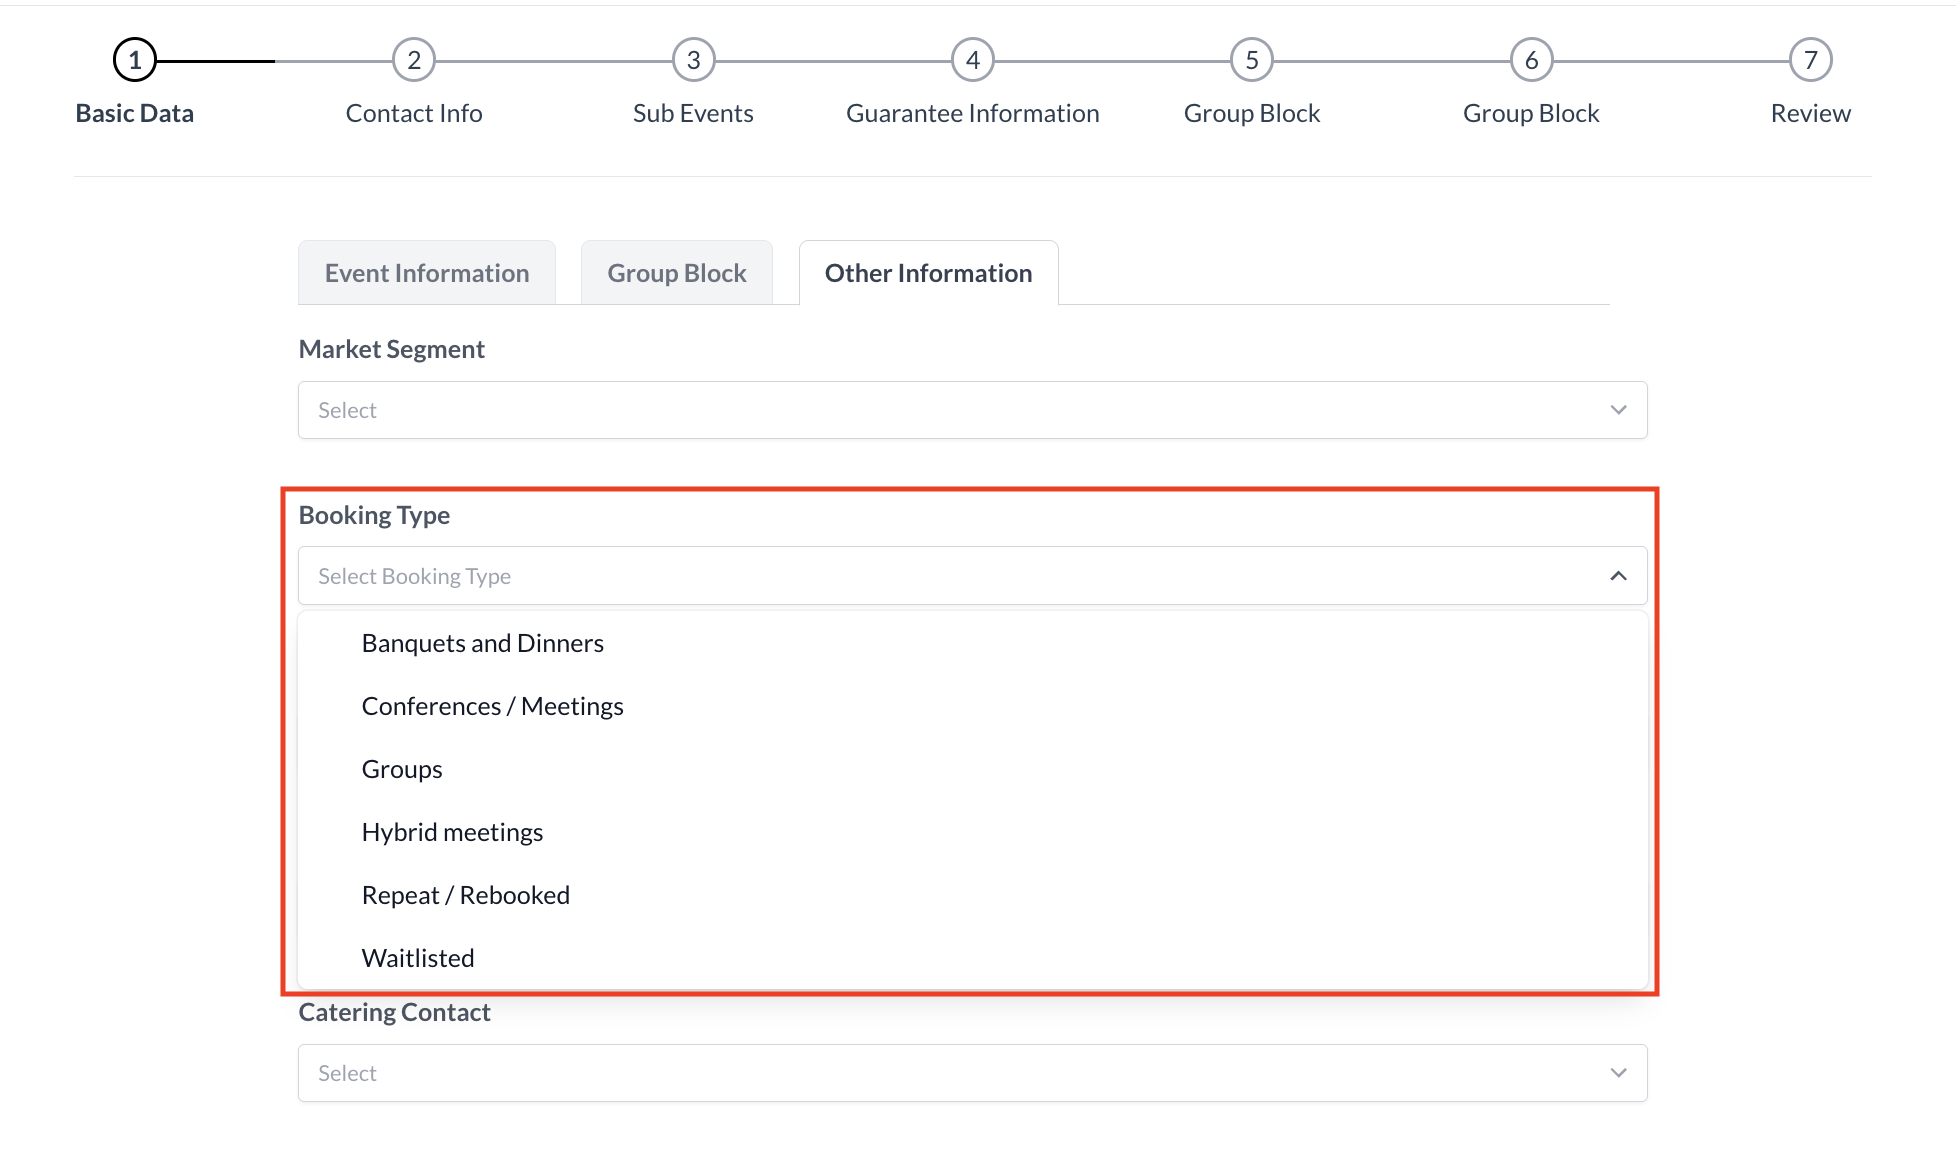
Task: Click step 1 Basic Data circle
Action: tap(134, 58)
